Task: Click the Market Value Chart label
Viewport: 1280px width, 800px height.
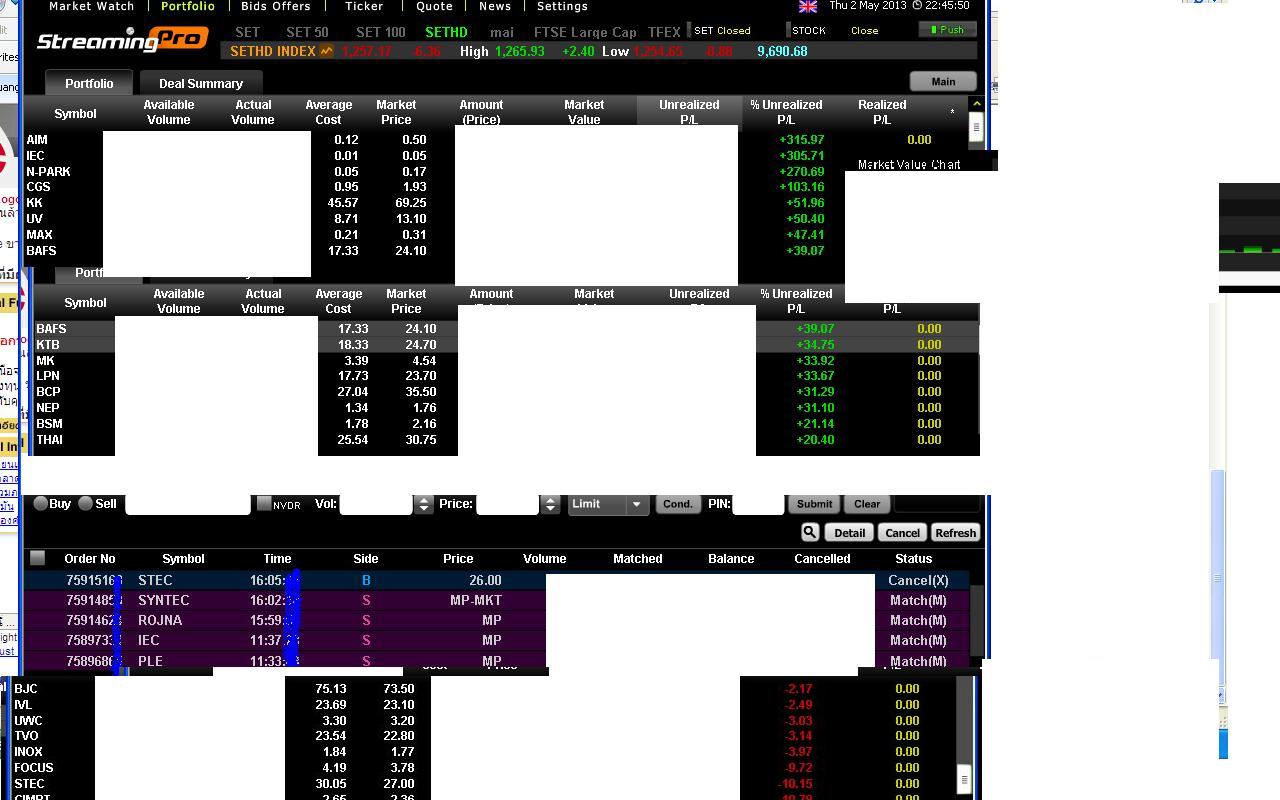Action: [909, 164]
